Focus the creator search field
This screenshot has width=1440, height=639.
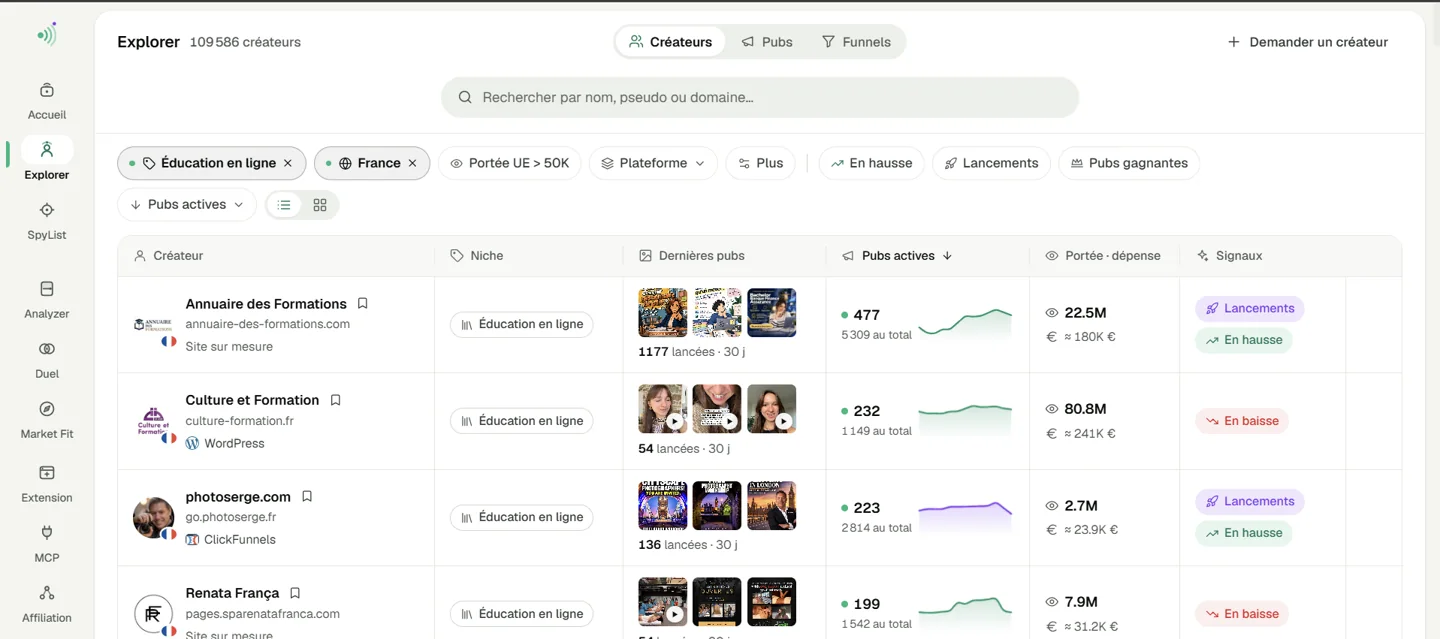[x=760, y=97]
